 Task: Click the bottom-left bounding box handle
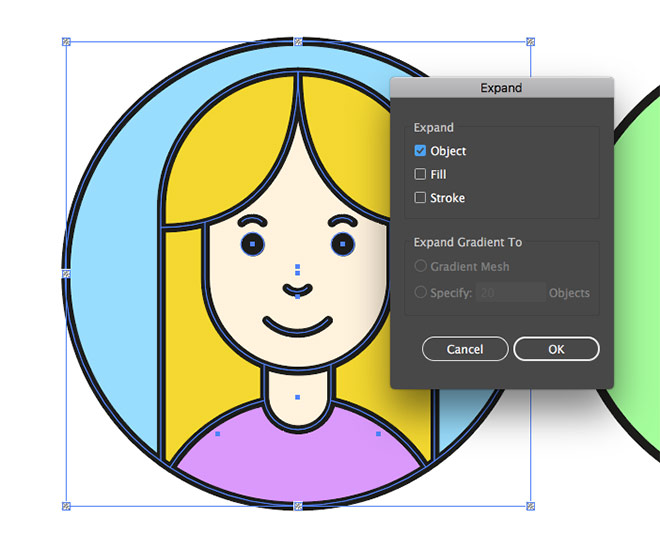click(x=66, y=506)
